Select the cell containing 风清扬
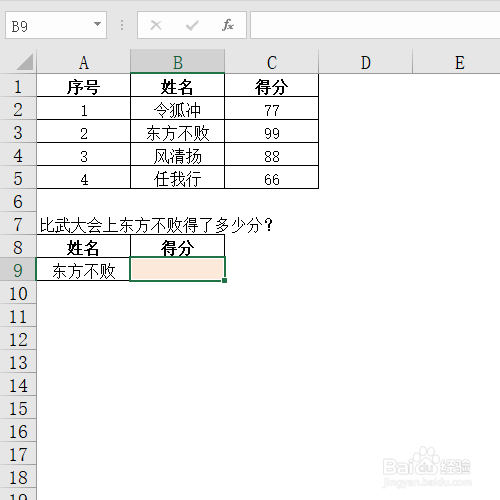Image resolution: width=500 pixels, height=500 pixels. pyautogui.click(x=177, y=155)
